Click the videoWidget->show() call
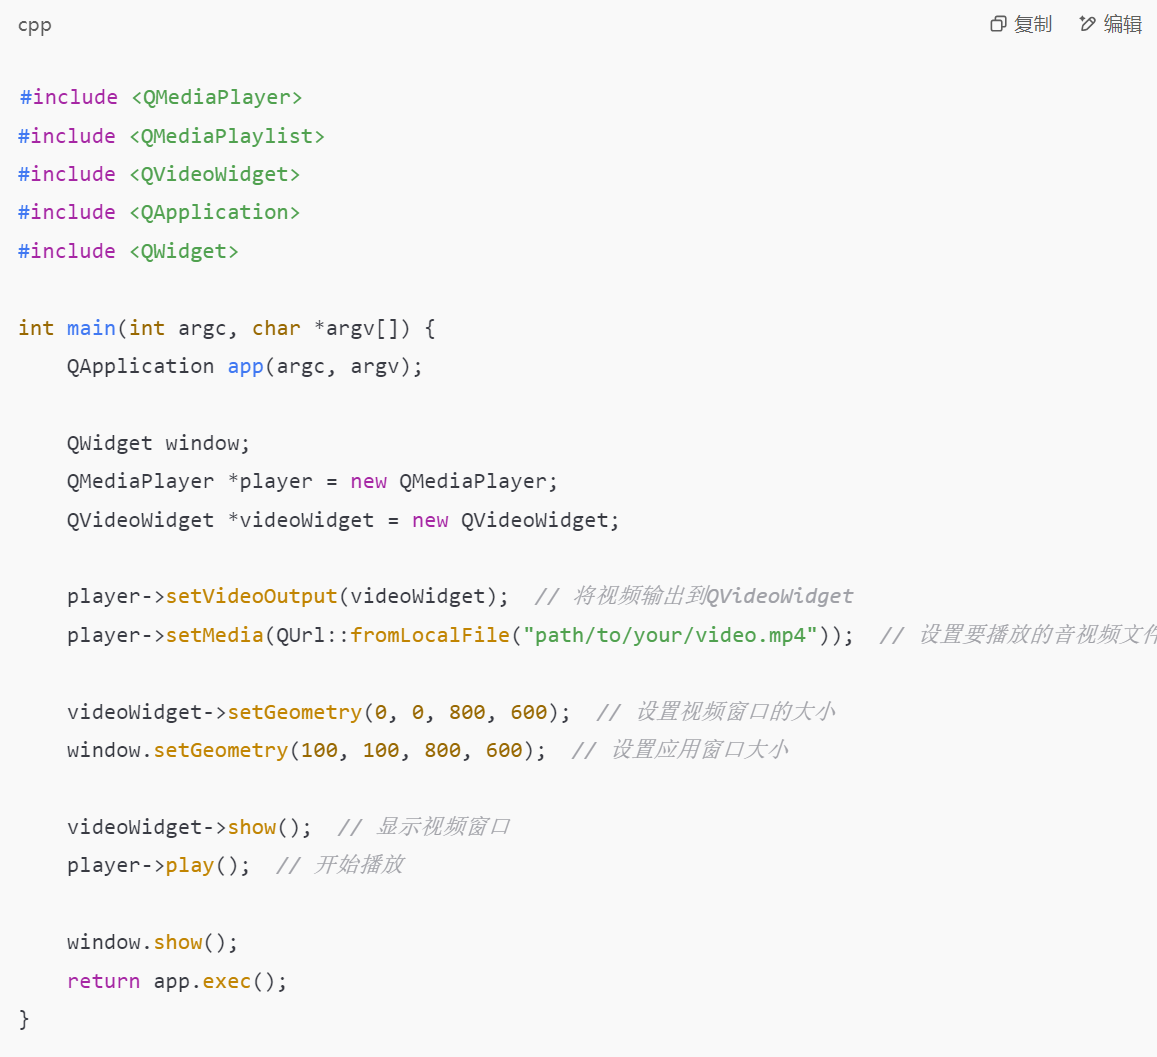Screen dimensions: 1157x1057 pos(189,827)
